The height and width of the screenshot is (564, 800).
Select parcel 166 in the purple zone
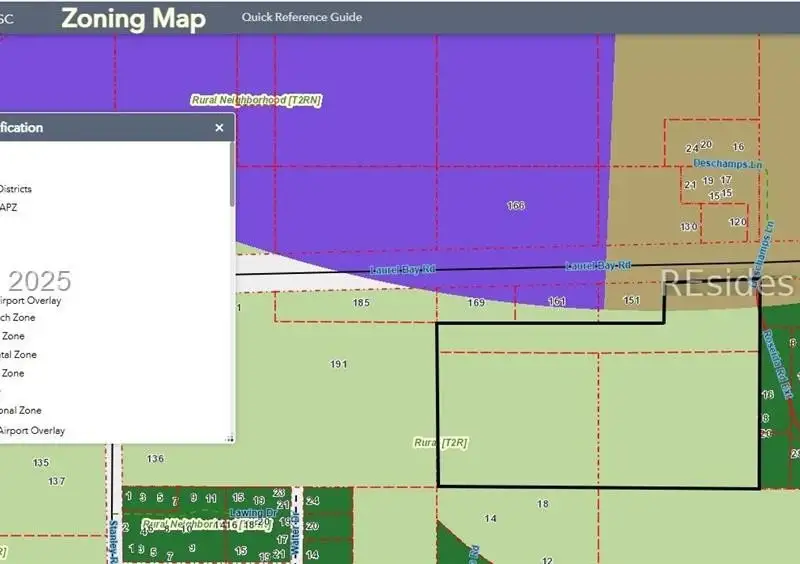[x=516, y=206]
